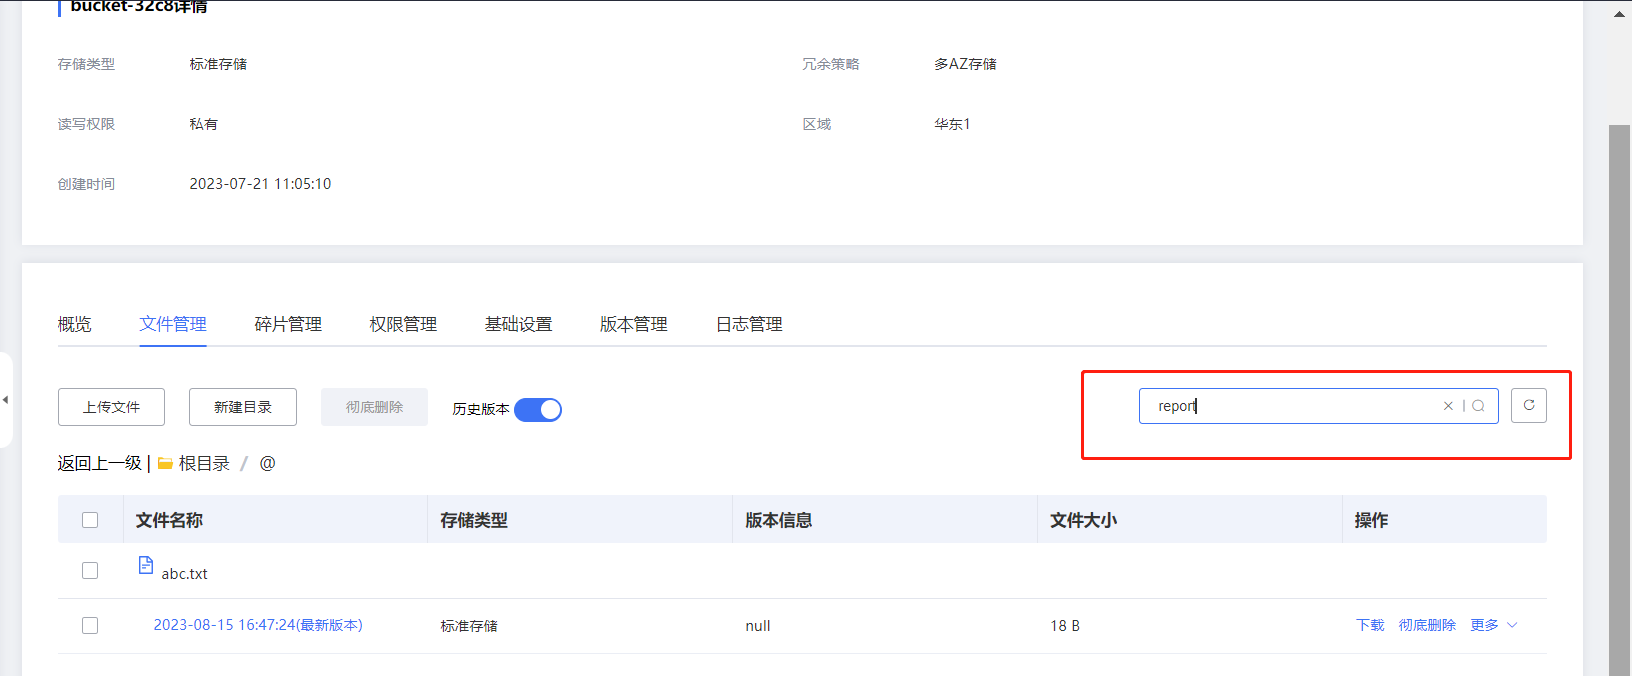Tick the checkbox for the 2023-08-15 version row

(90, 626)
